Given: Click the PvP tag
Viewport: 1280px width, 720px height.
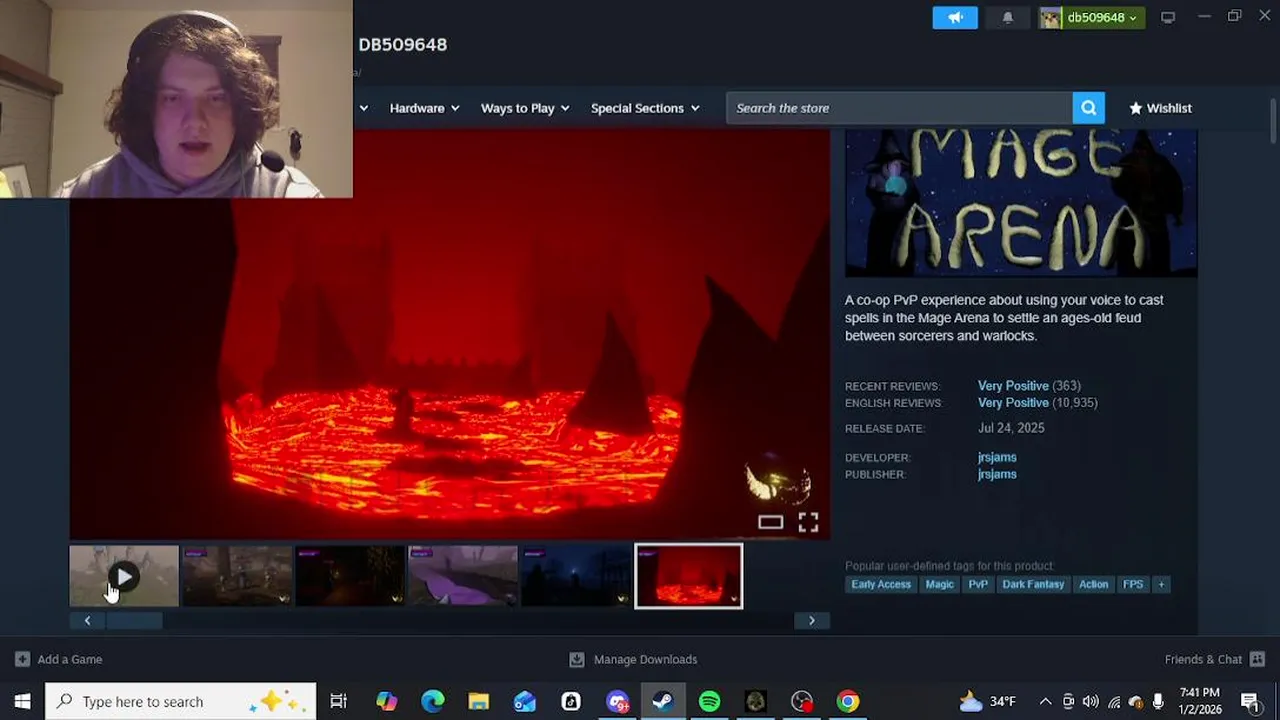Looking at the screenshot, I should click(x=978, y=584).
